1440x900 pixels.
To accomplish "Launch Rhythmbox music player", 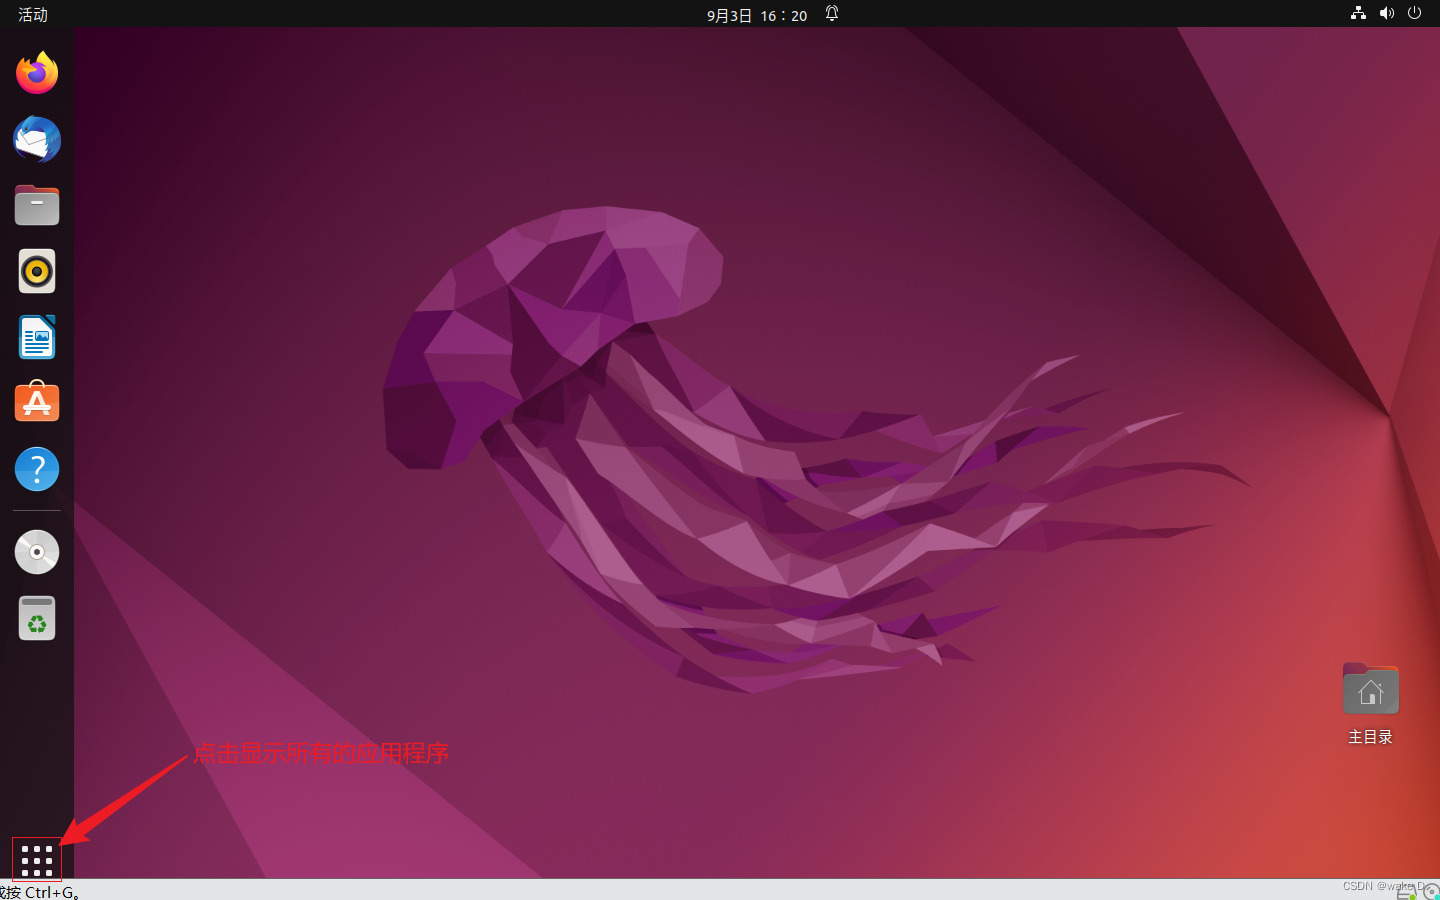I will tap(37, 271).
